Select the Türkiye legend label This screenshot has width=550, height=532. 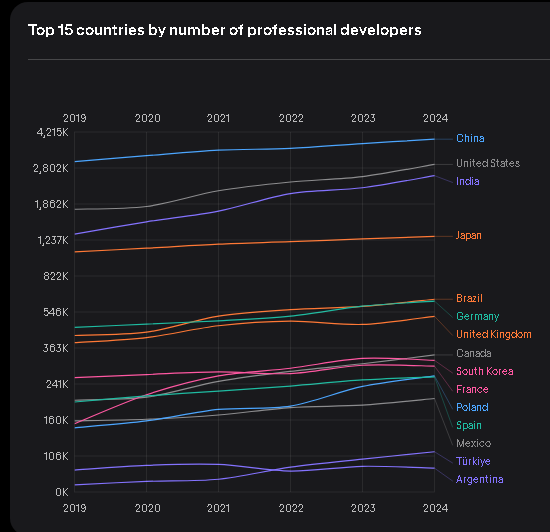pos(473,462)
